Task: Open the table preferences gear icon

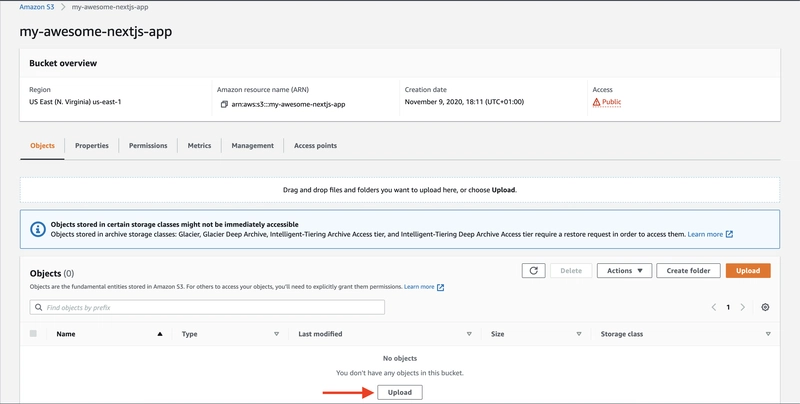Action: (x=765, y=307)
